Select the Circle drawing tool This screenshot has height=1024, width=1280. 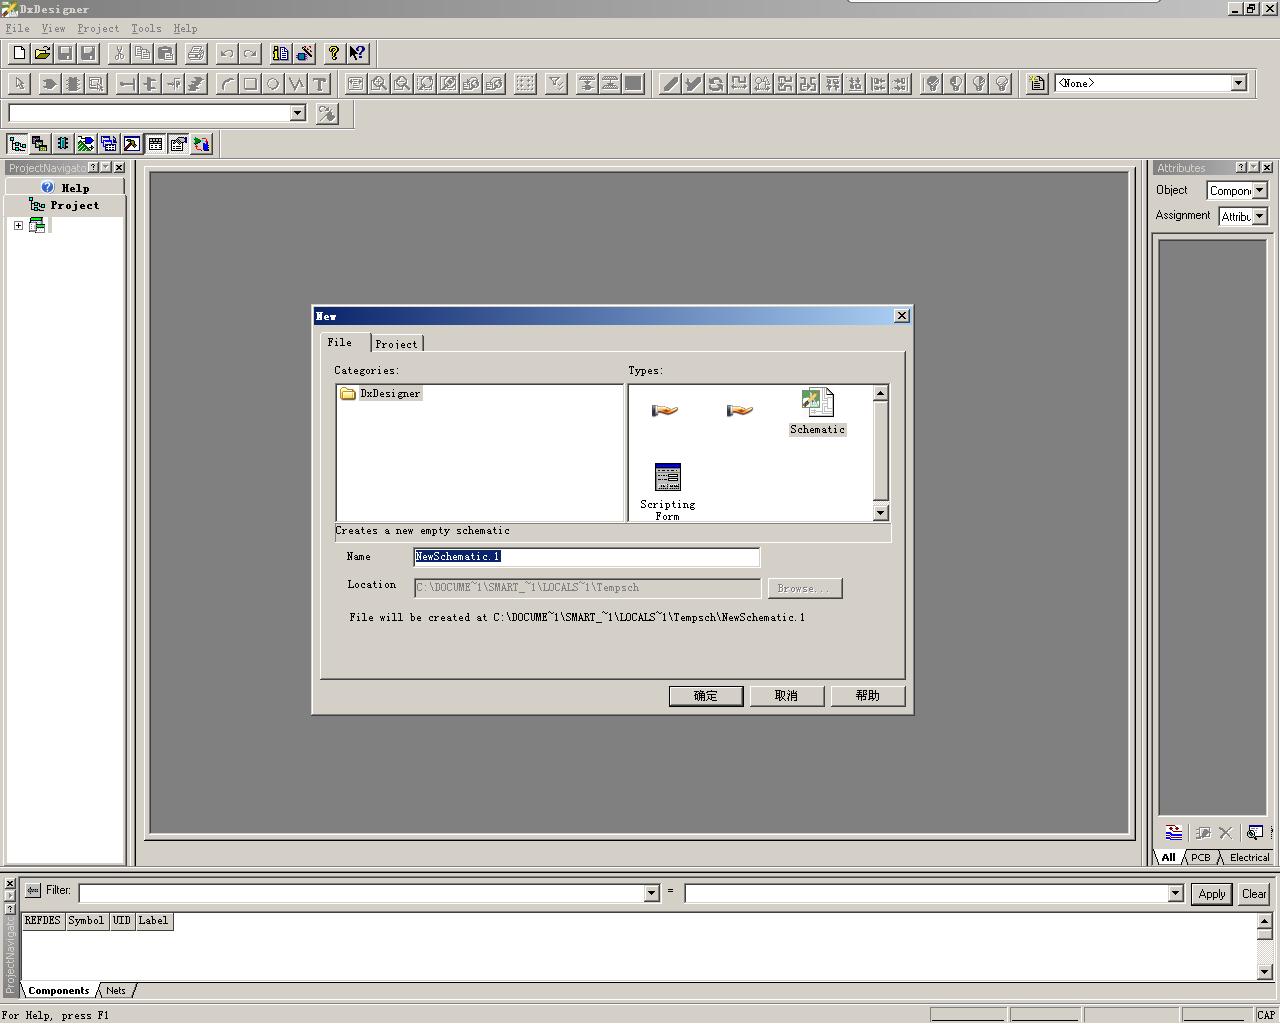coord(273,84)
